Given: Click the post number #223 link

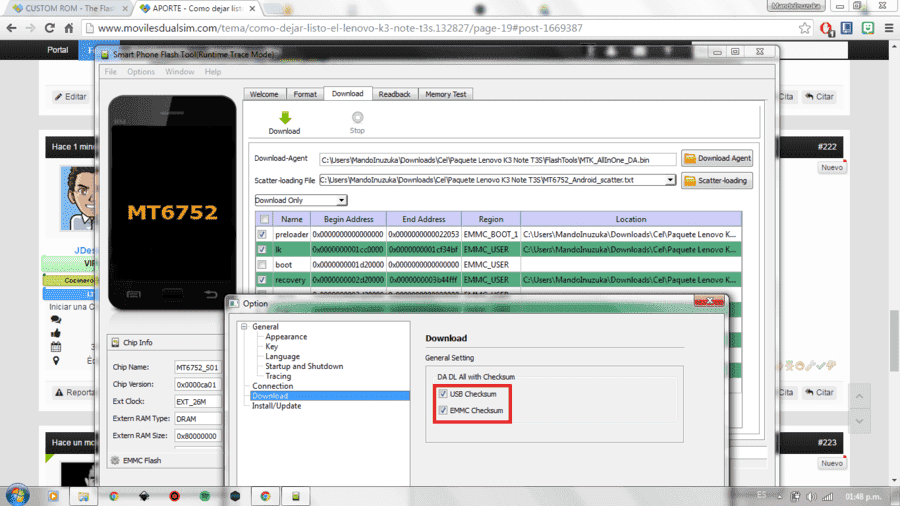Looking at the screenshot, I should pos(827,442).
